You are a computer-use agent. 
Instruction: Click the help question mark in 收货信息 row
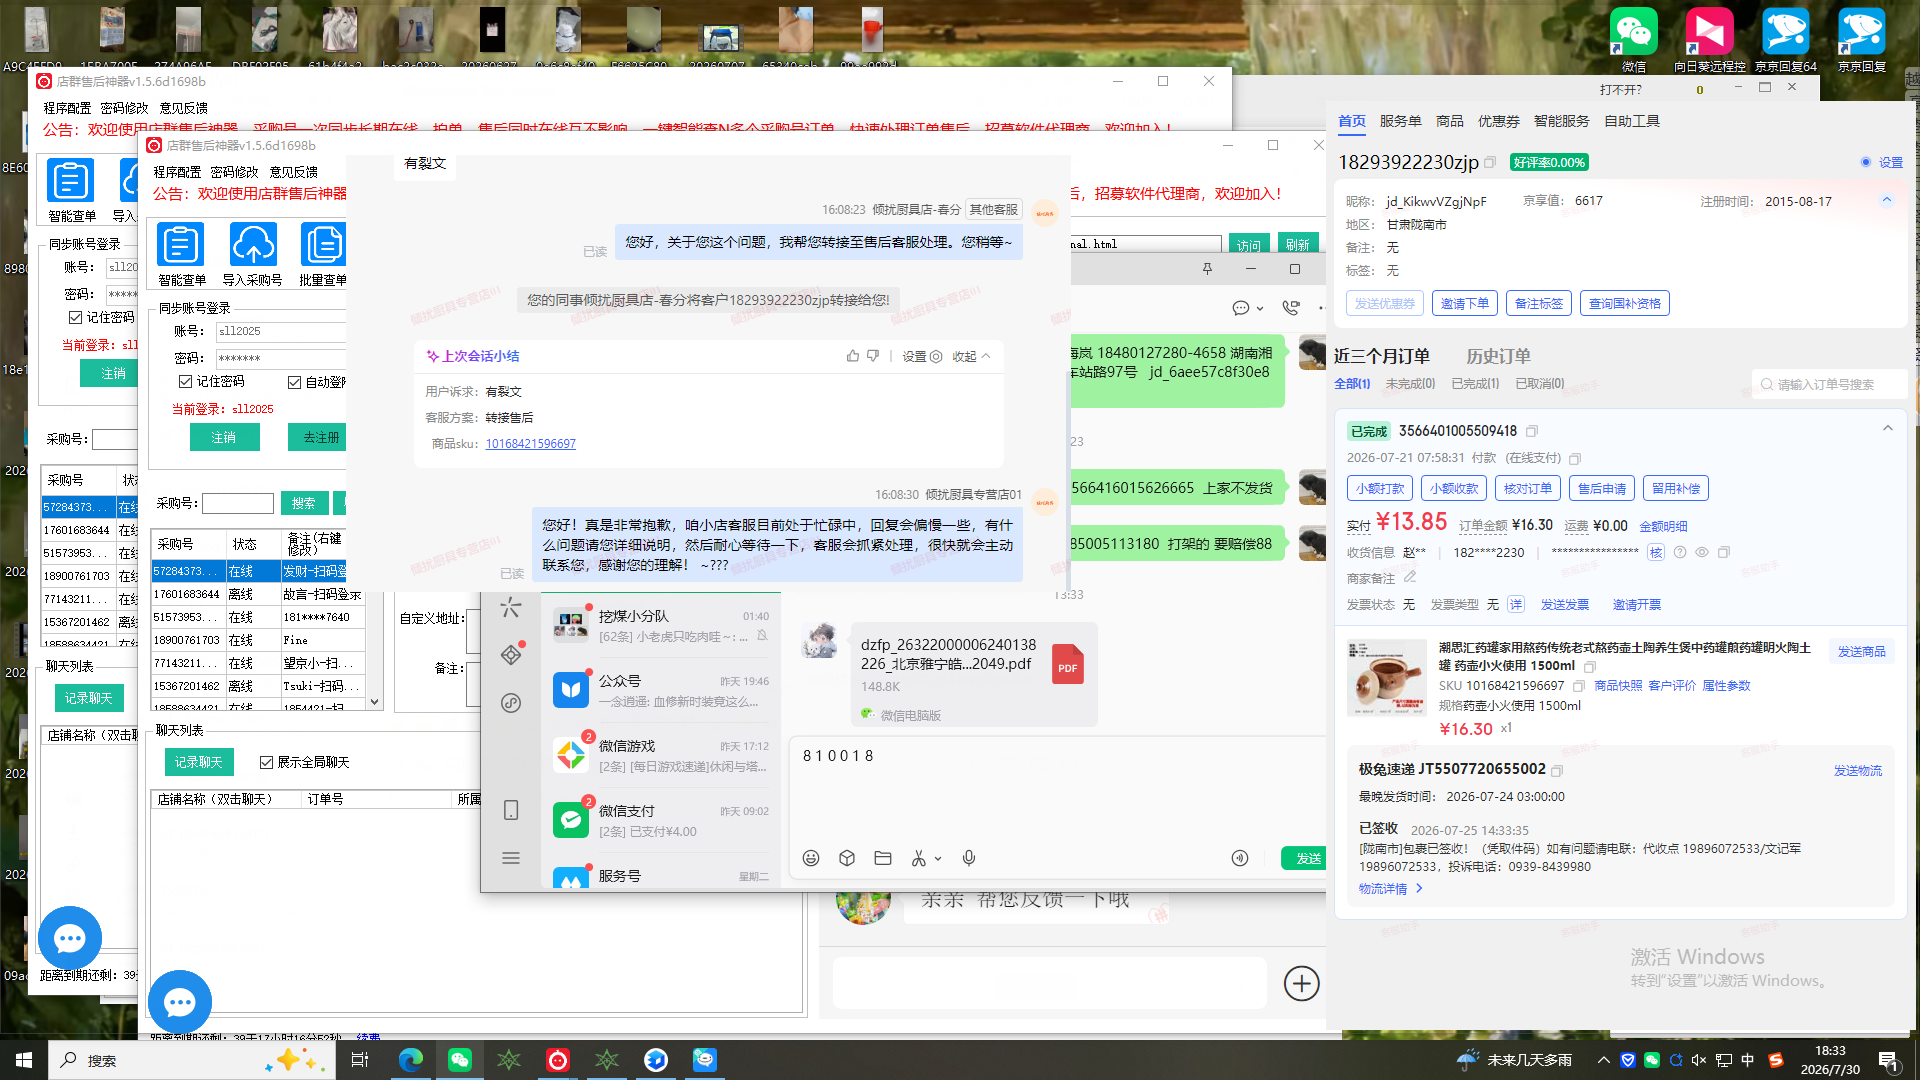(1680, 552)
